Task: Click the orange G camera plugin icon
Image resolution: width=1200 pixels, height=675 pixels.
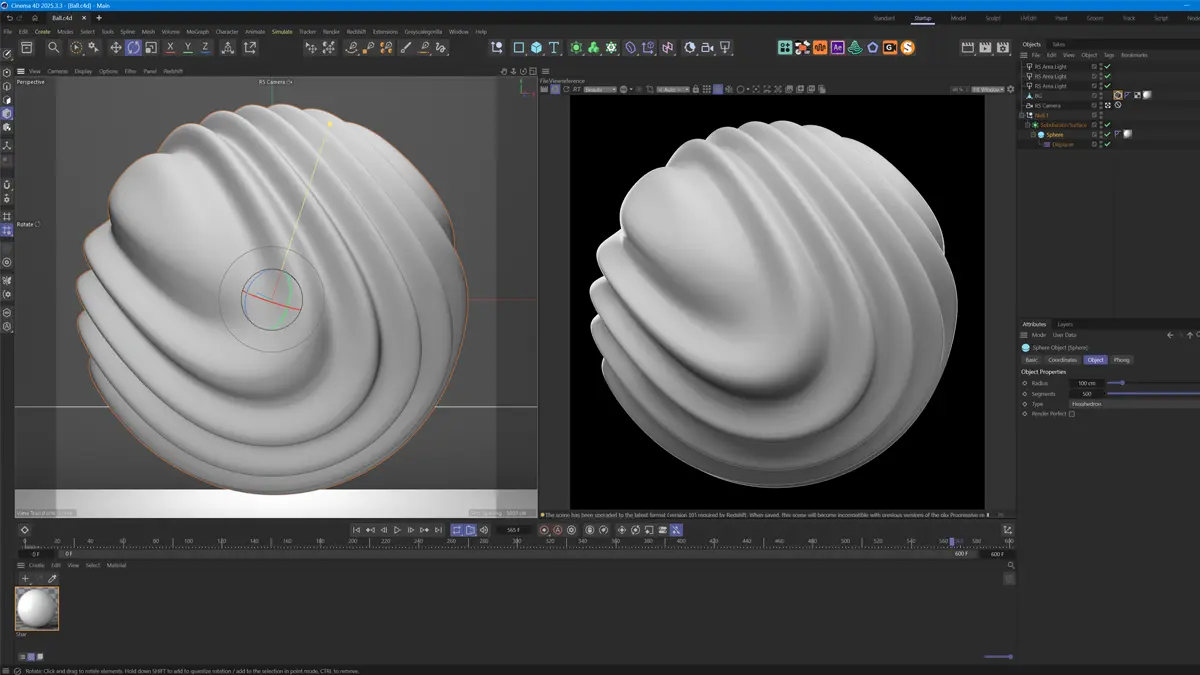Action: (x=889, y=47)
